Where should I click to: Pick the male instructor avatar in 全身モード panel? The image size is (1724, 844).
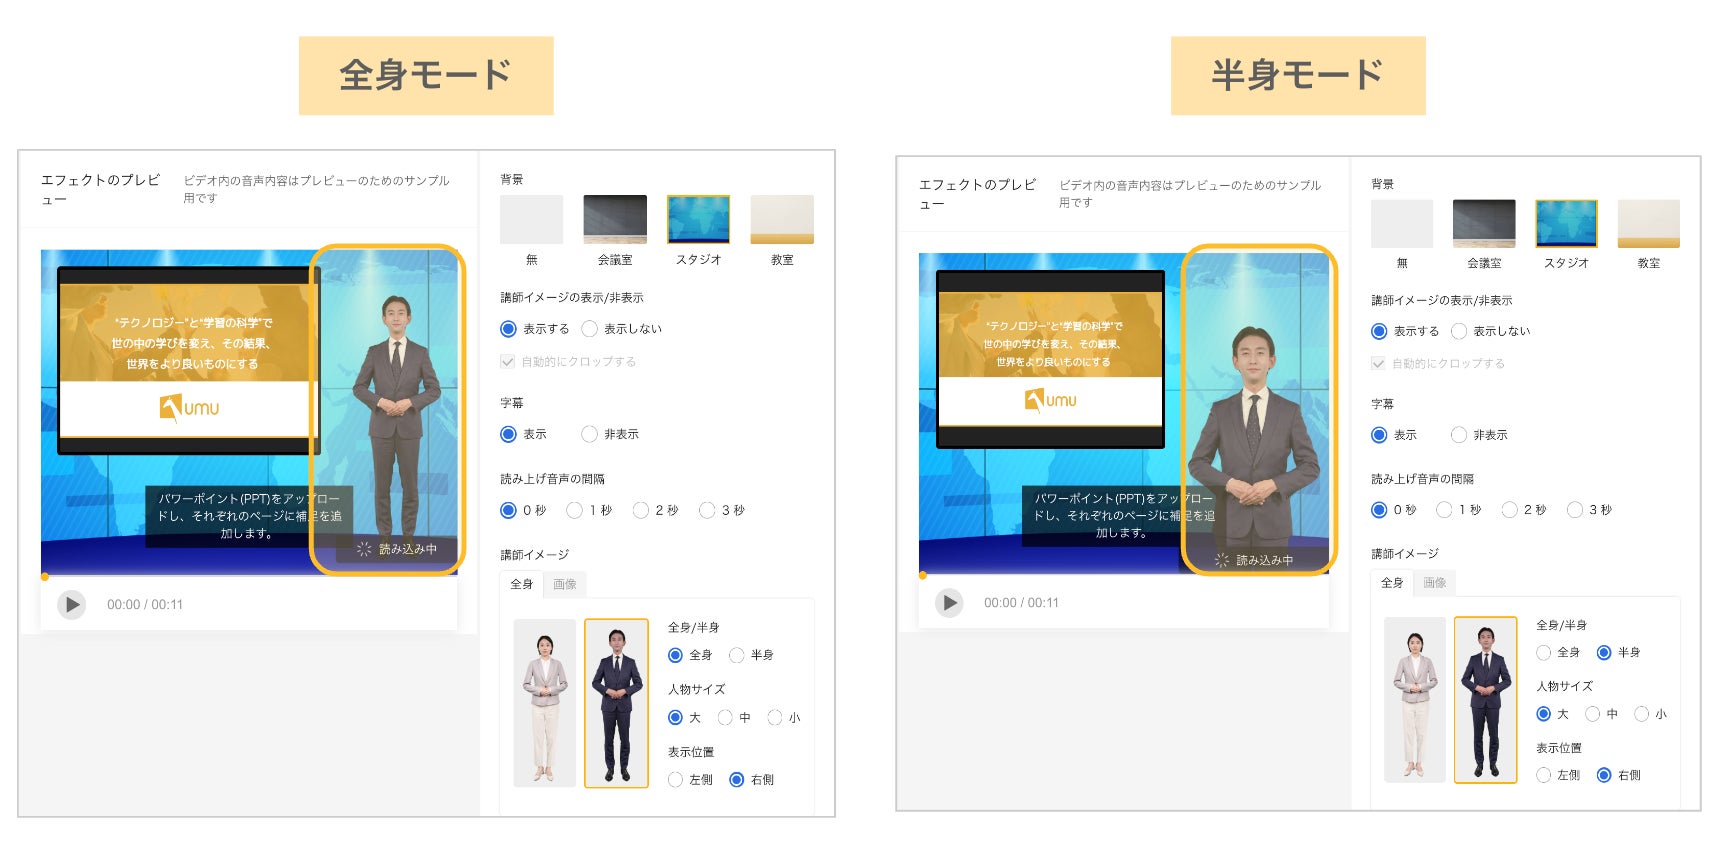(616, 703)
